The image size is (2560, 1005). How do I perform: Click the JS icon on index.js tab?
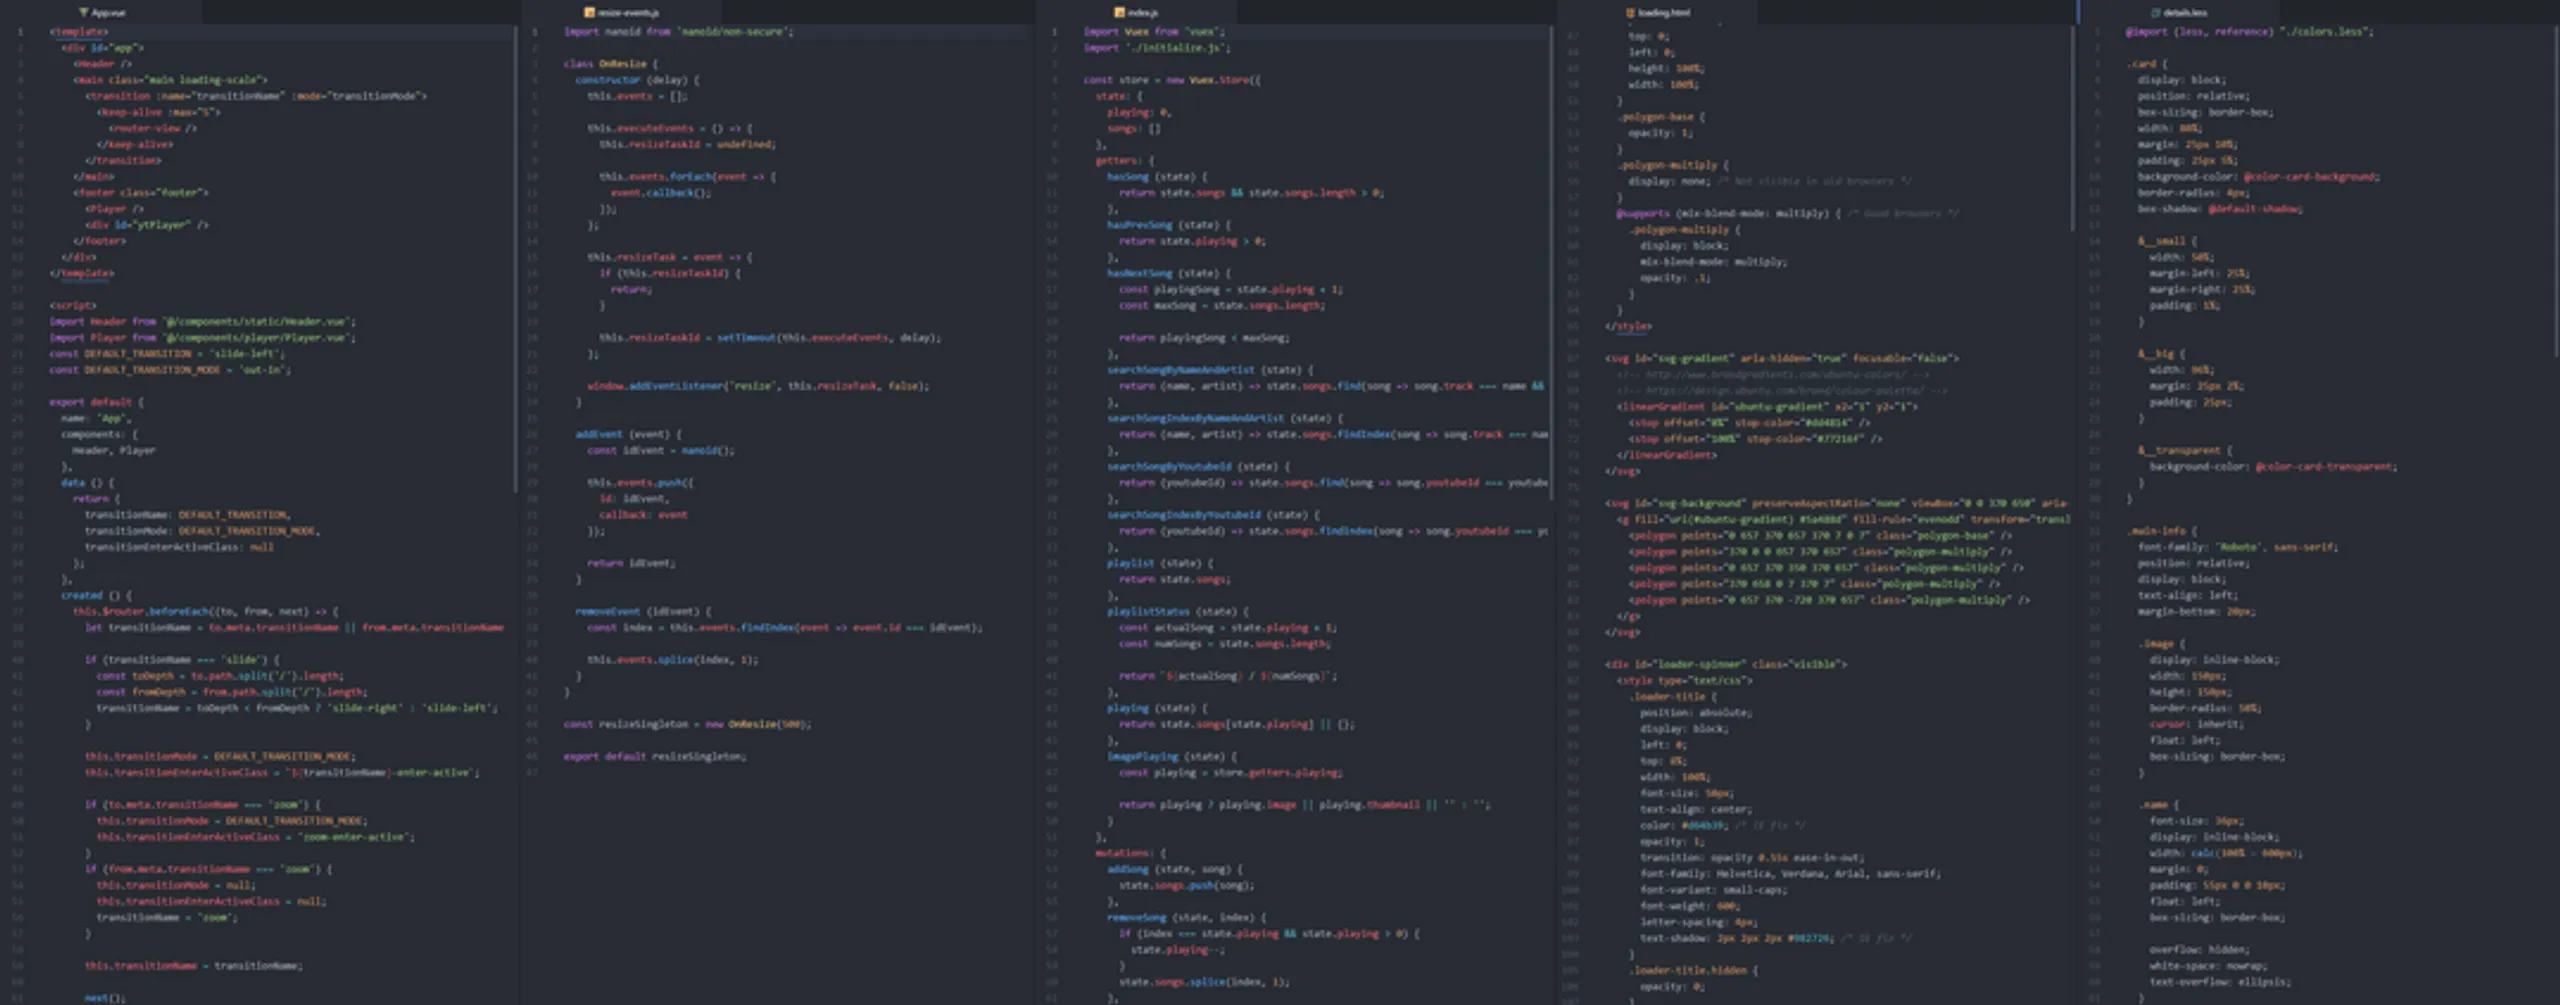coord(1119,13)
